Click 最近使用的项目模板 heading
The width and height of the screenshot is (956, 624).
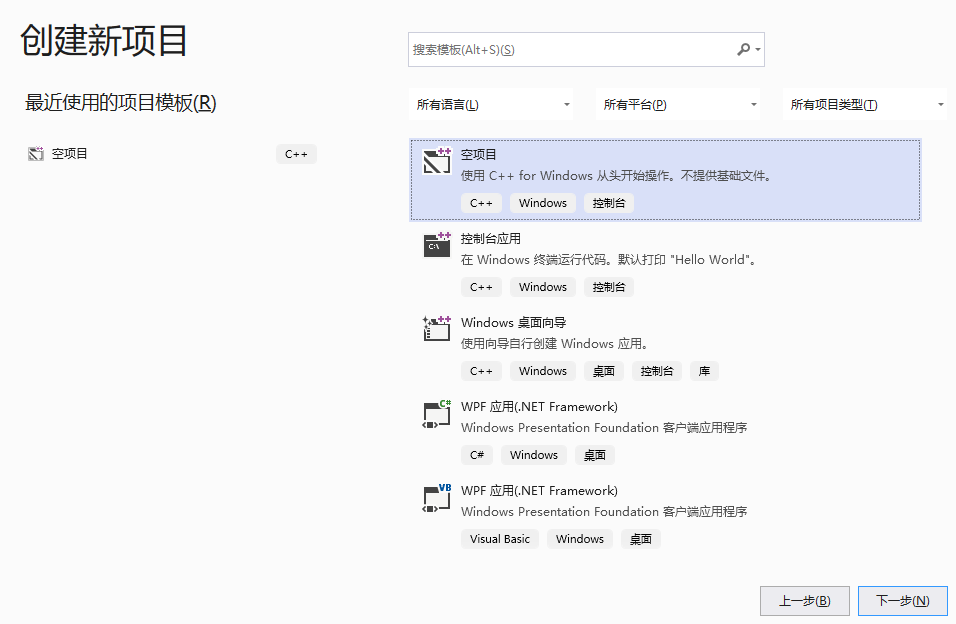[121, 102]
